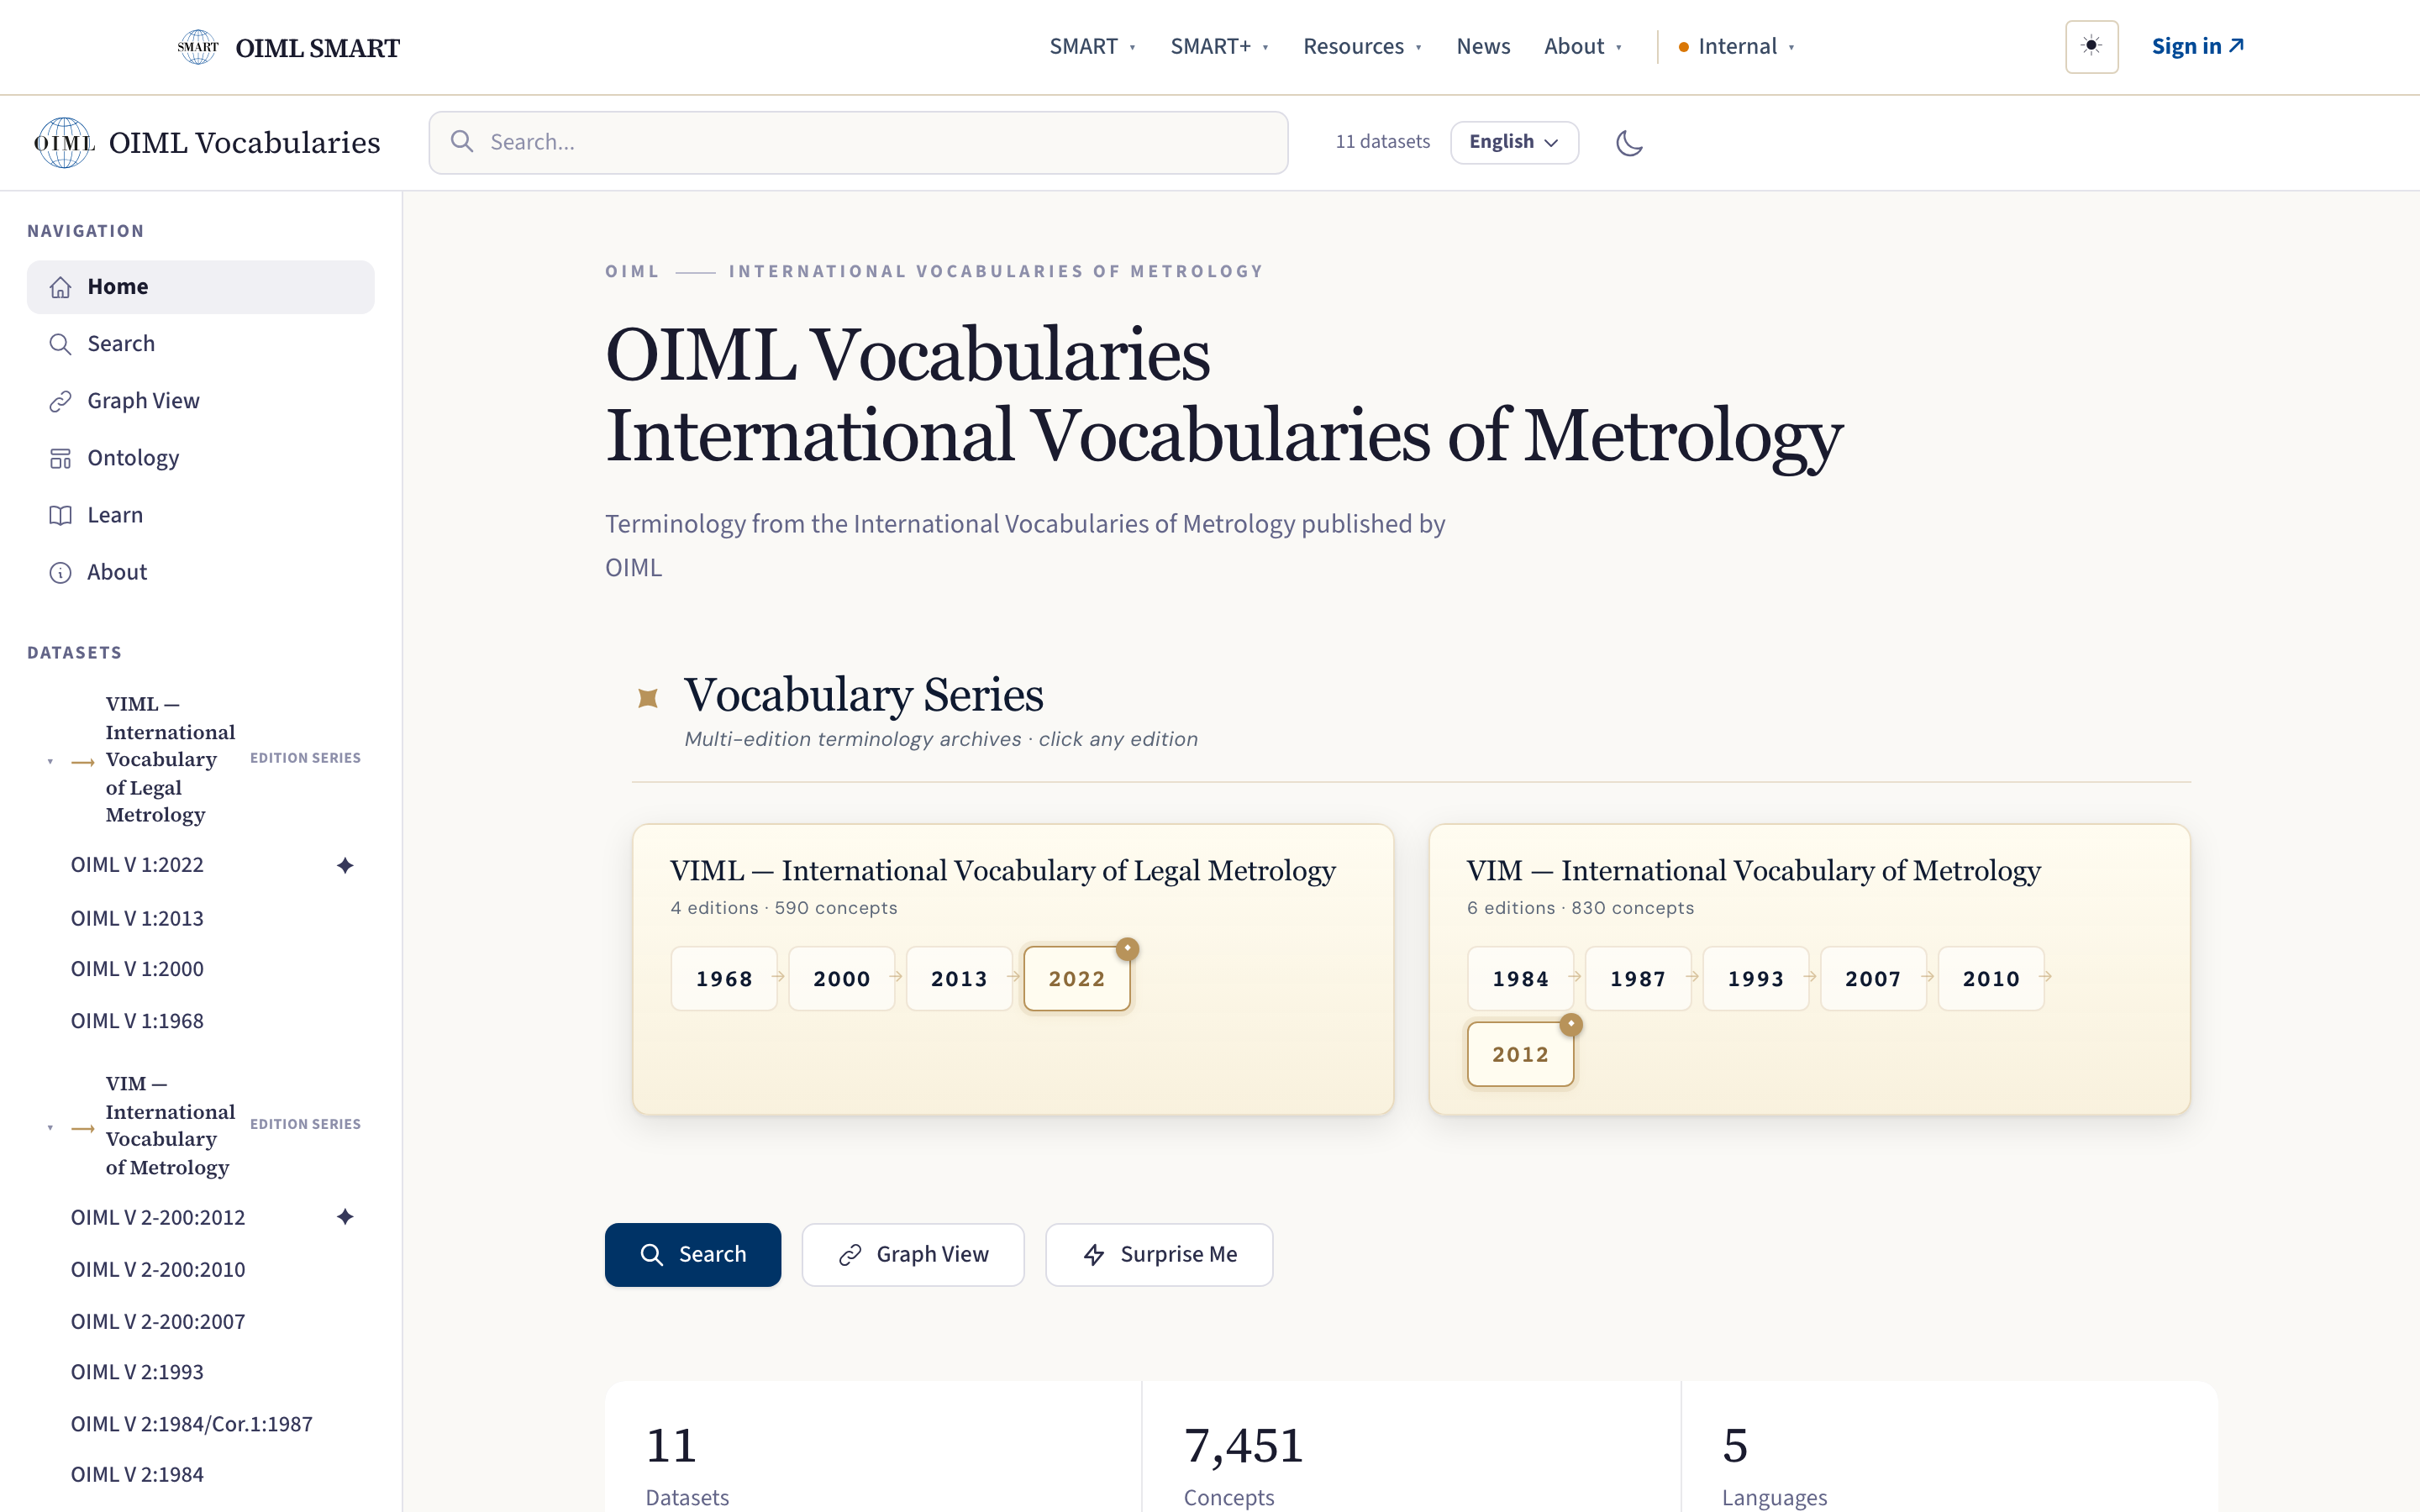Click the star icon beside OIML V 2-200:2012
Screen dimensions: 2420x1512
tap(345, 1217)
